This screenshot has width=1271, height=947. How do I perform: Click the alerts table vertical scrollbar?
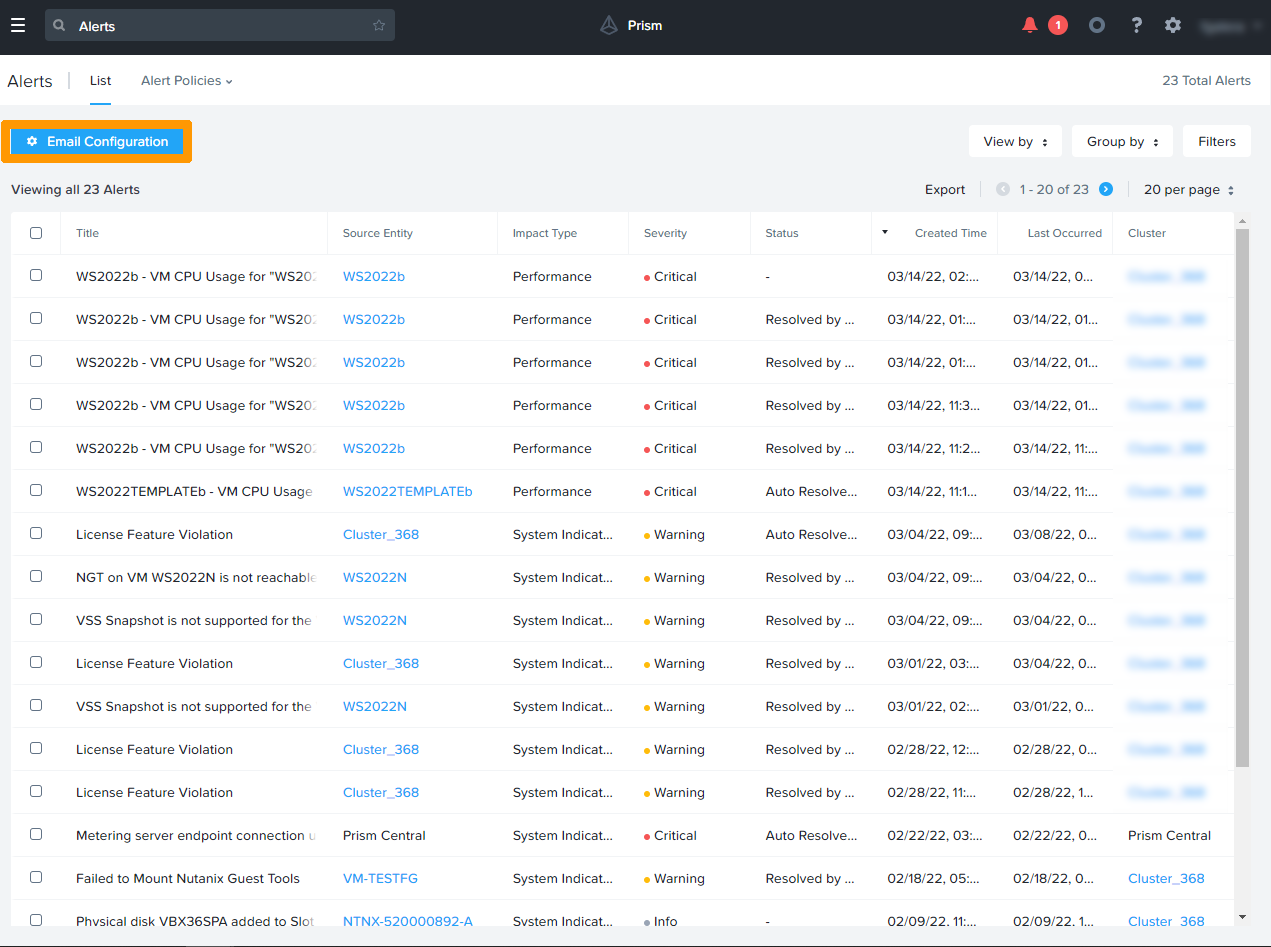point(1242,500)
